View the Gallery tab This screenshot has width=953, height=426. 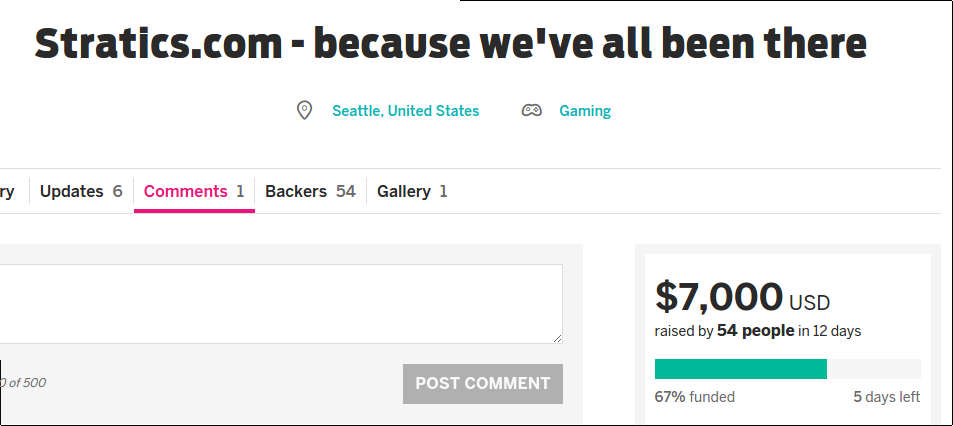(x=412, y=191)
